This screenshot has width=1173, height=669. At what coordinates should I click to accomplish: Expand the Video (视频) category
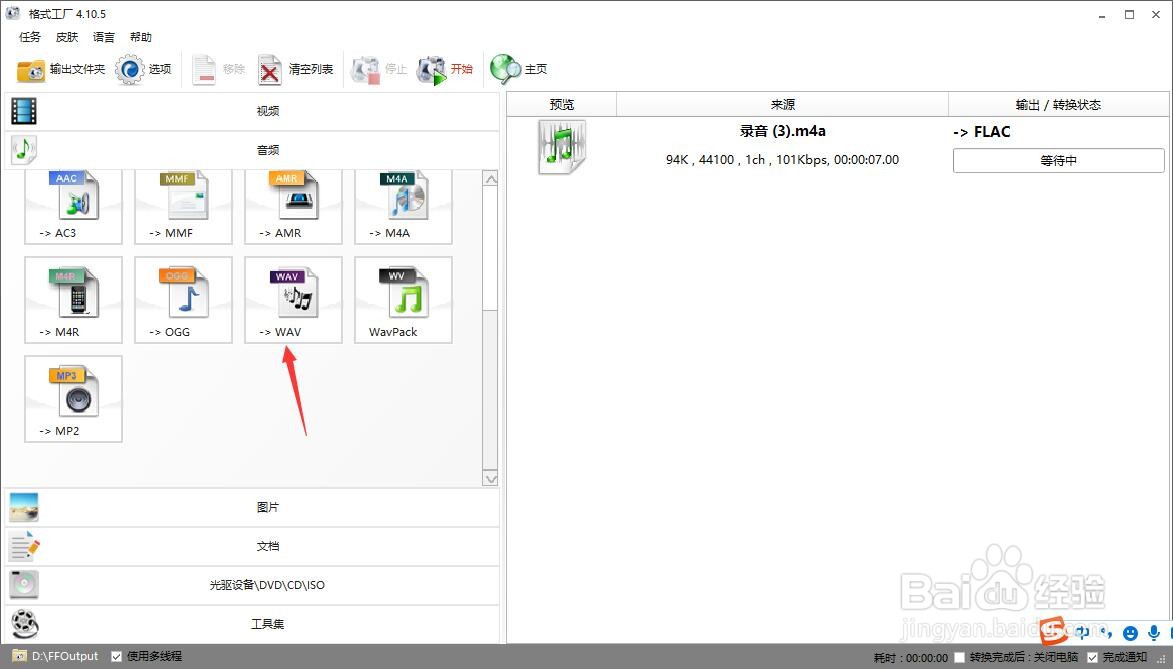pos(252,111)
